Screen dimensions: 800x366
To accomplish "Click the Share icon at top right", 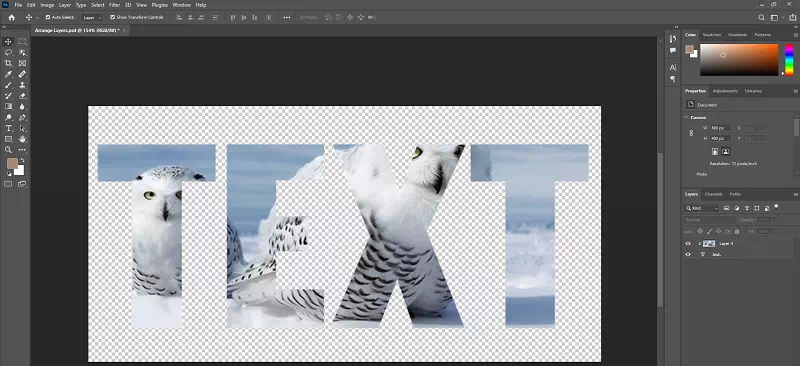I will pyautogui.click(x=792, y=17).
